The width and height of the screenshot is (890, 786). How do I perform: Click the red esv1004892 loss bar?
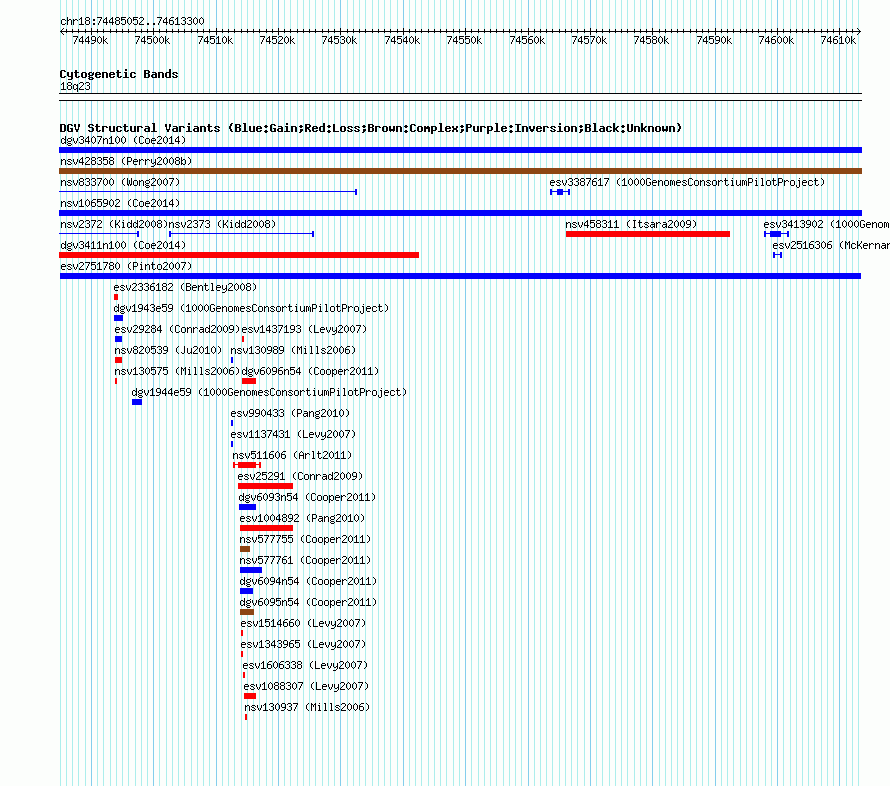[266, 528]
